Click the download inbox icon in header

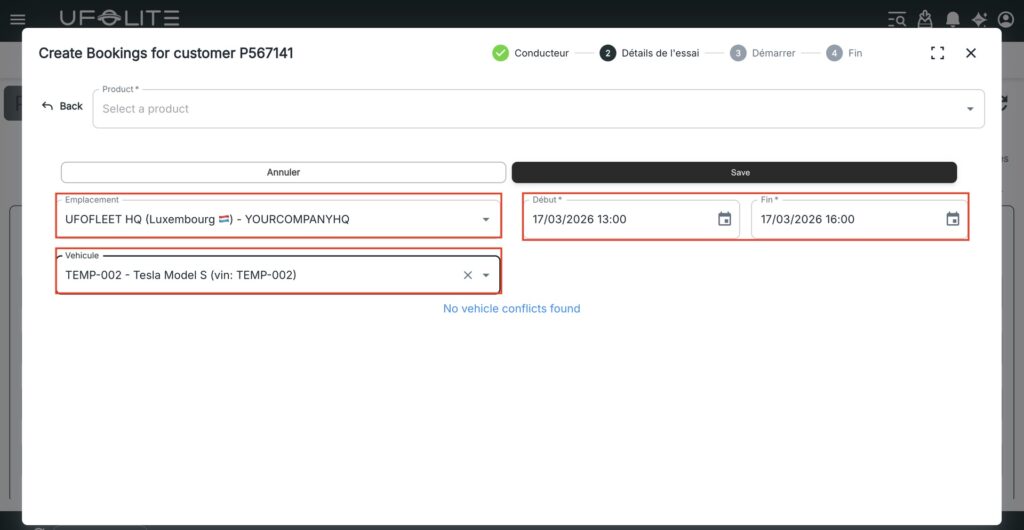[925, 19]
